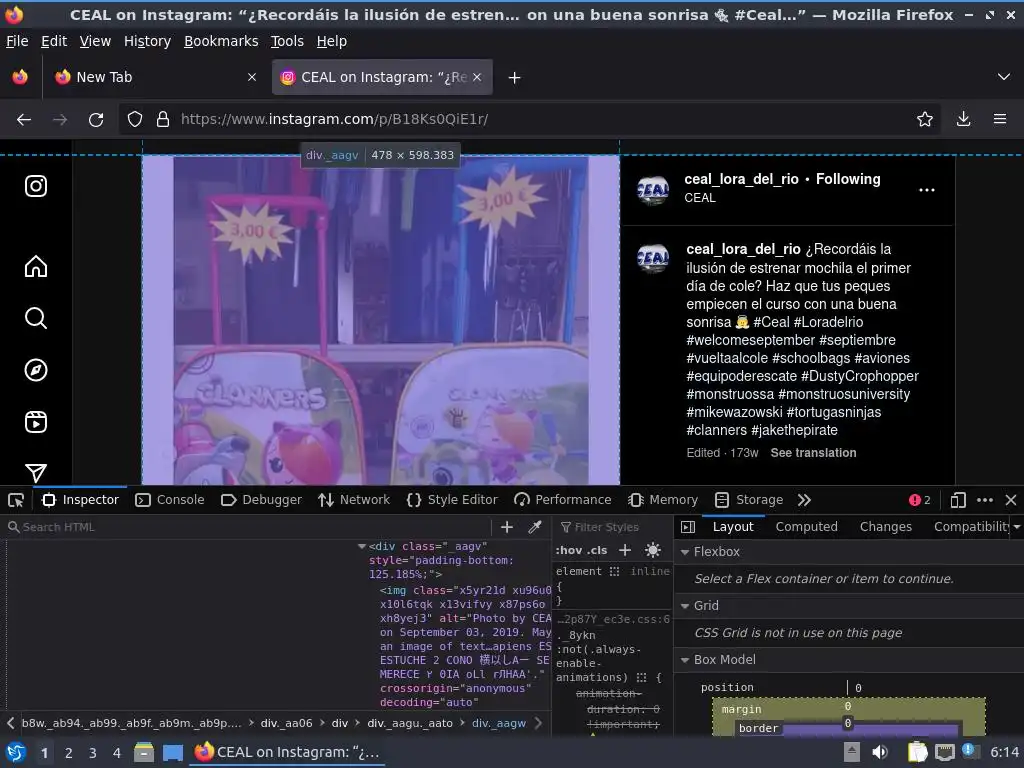This screenshot has width=1024, height=768.
Task: Click the browser back arrow
Action: 24,120
